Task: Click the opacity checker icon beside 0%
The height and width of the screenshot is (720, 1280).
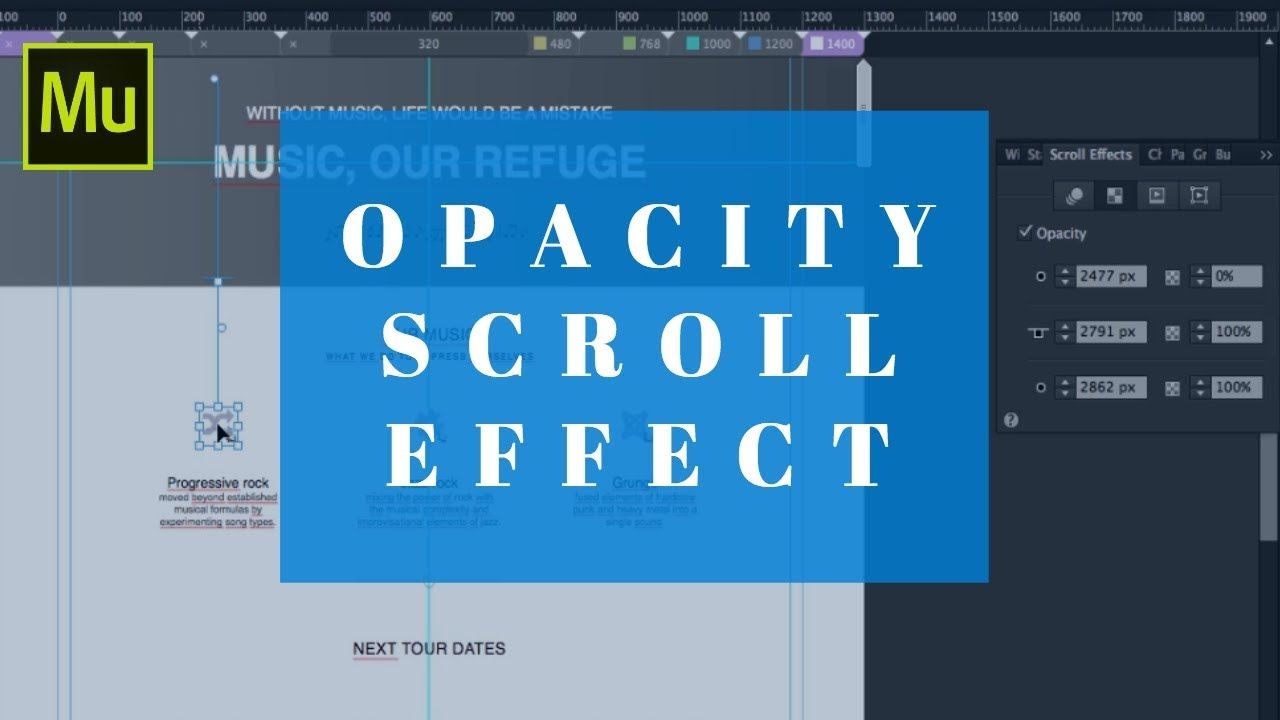Action: [1173, 277]
